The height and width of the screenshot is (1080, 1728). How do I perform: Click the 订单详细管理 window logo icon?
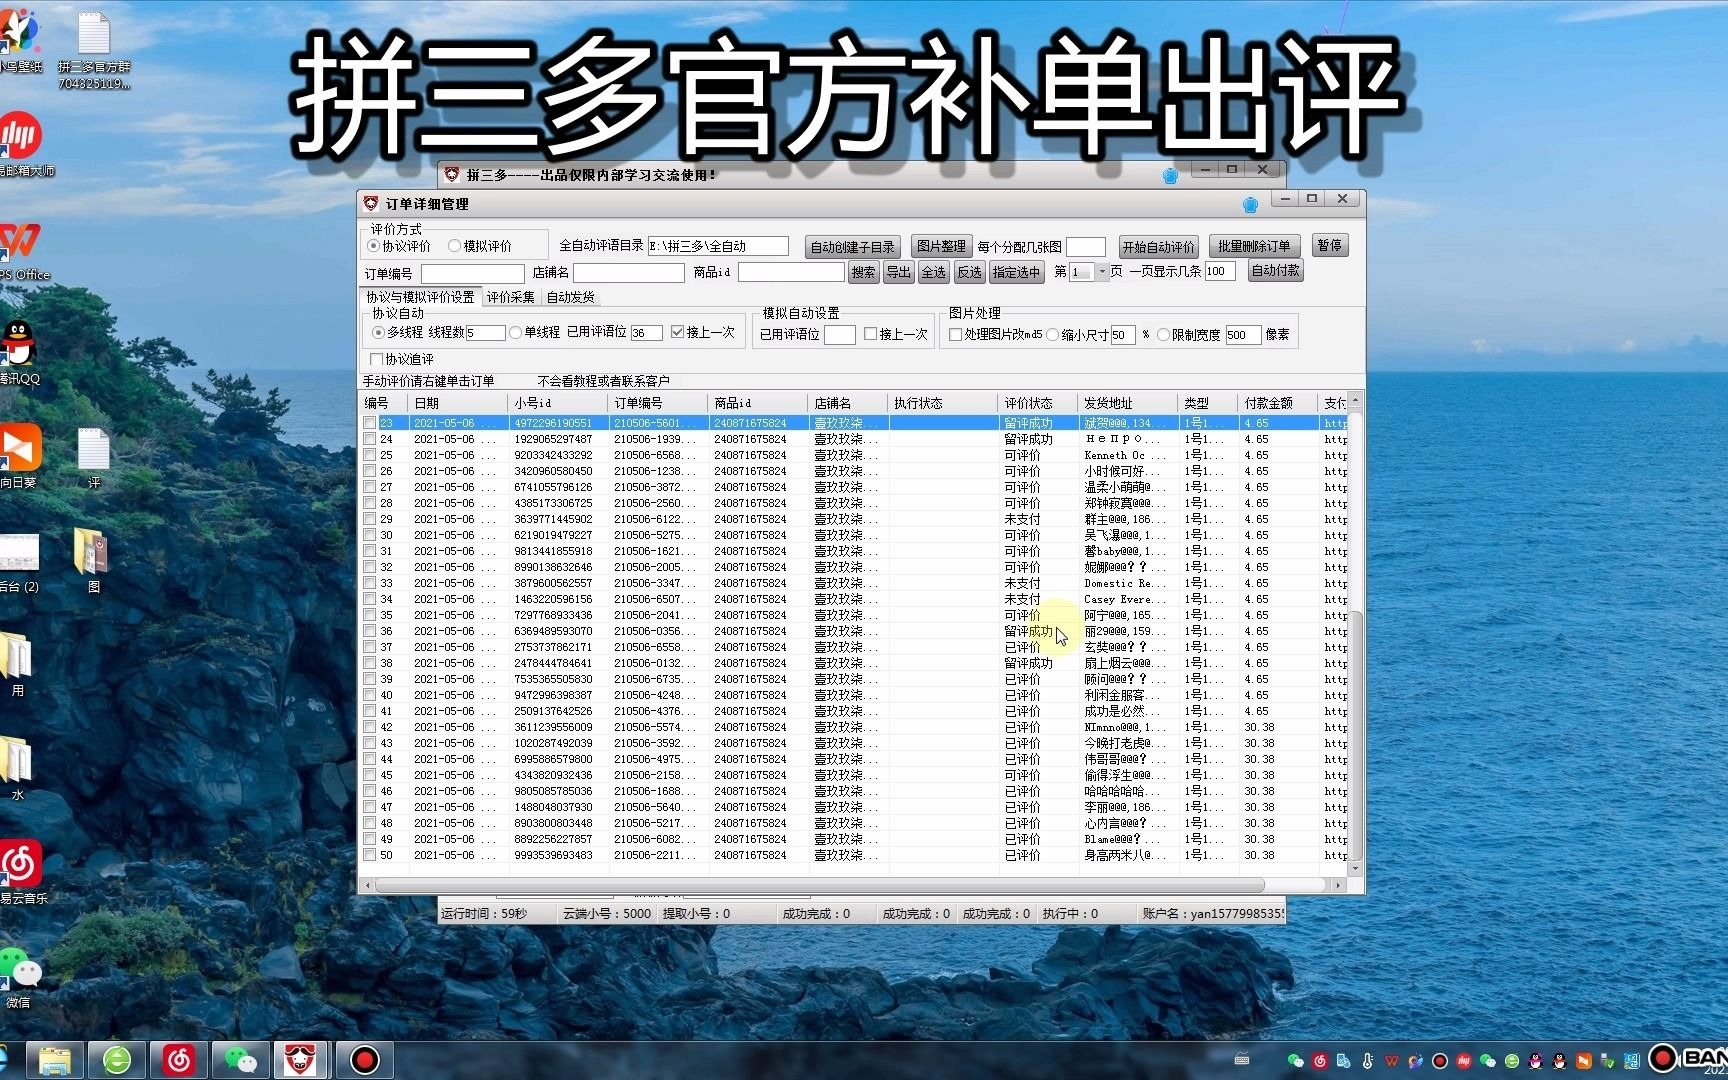pos(371,203)
